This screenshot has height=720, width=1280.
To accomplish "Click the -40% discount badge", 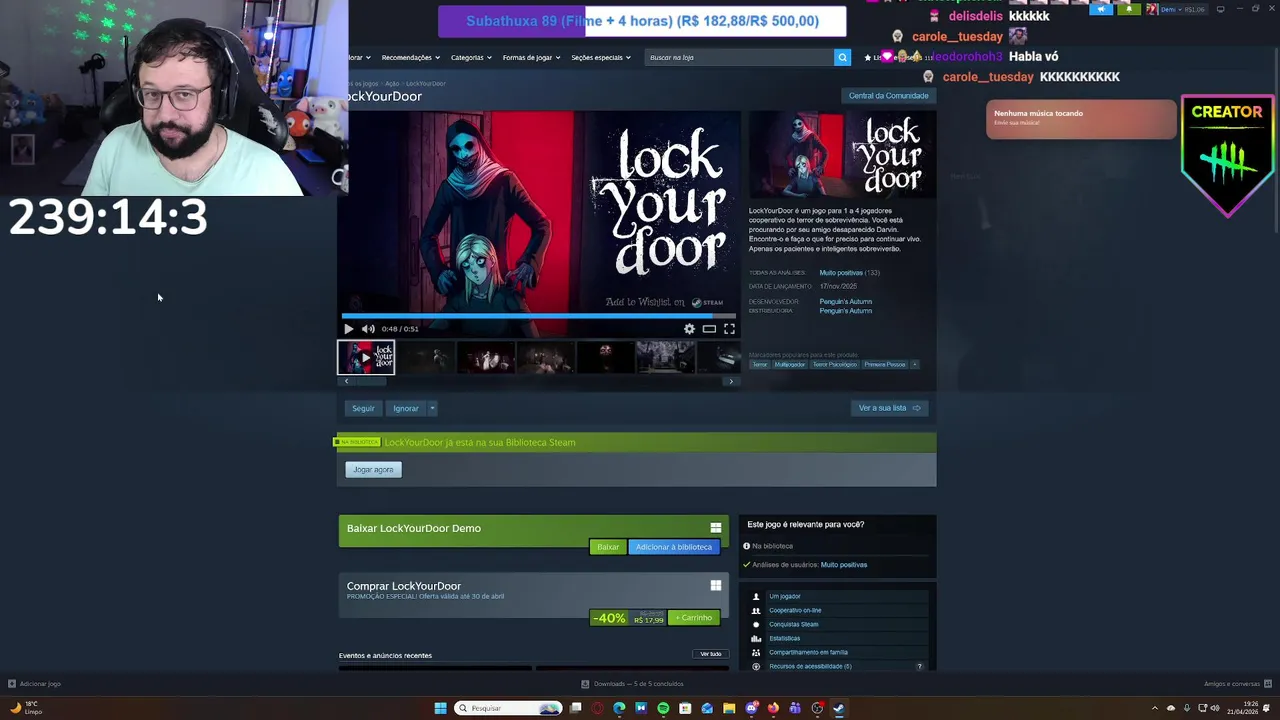I will click(609, 618).
